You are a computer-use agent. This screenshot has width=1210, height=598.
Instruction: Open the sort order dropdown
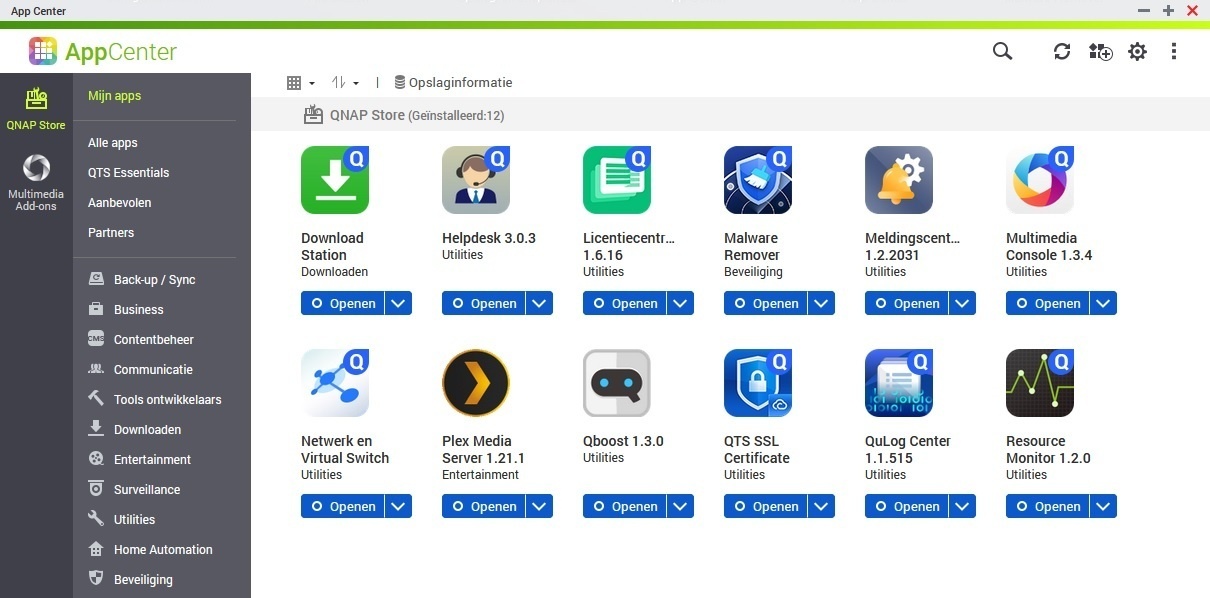[x=345, y=83]
